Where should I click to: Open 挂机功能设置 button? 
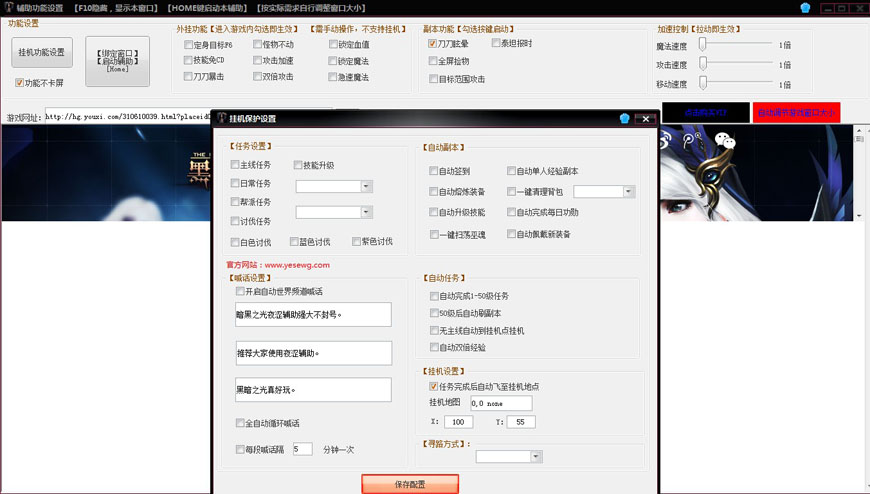(x=42, y=52)
